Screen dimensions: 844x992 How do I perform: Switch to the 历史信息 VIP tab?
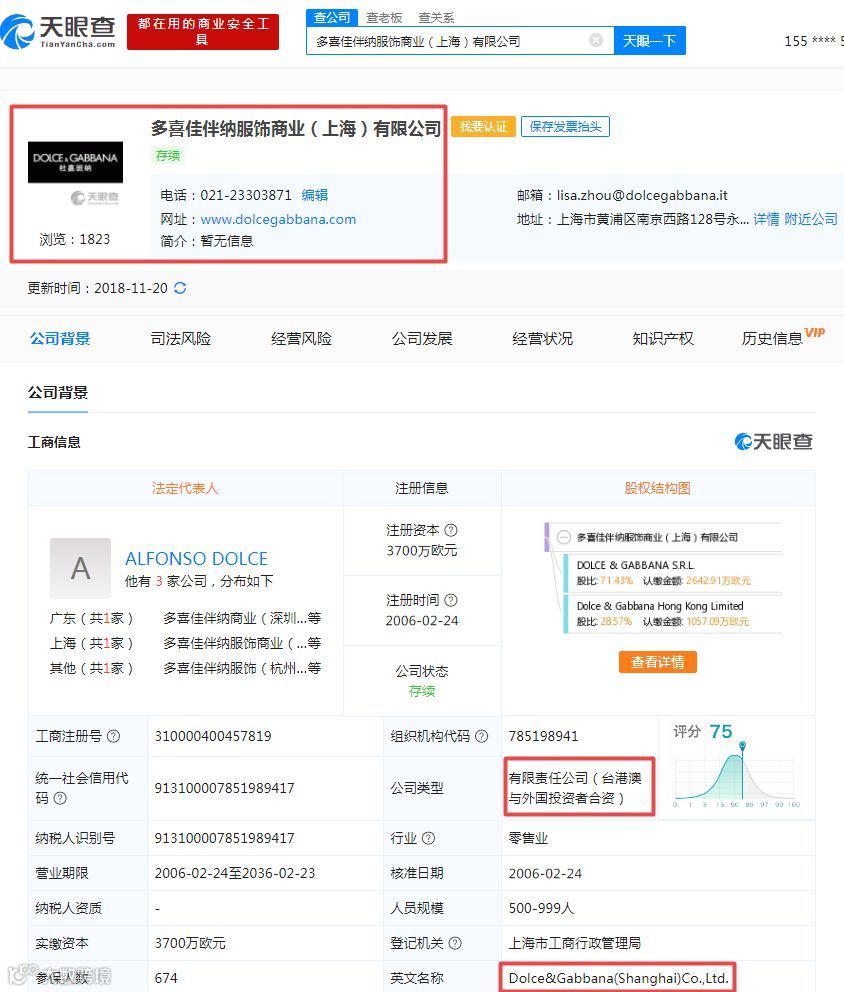coord(783,337)
